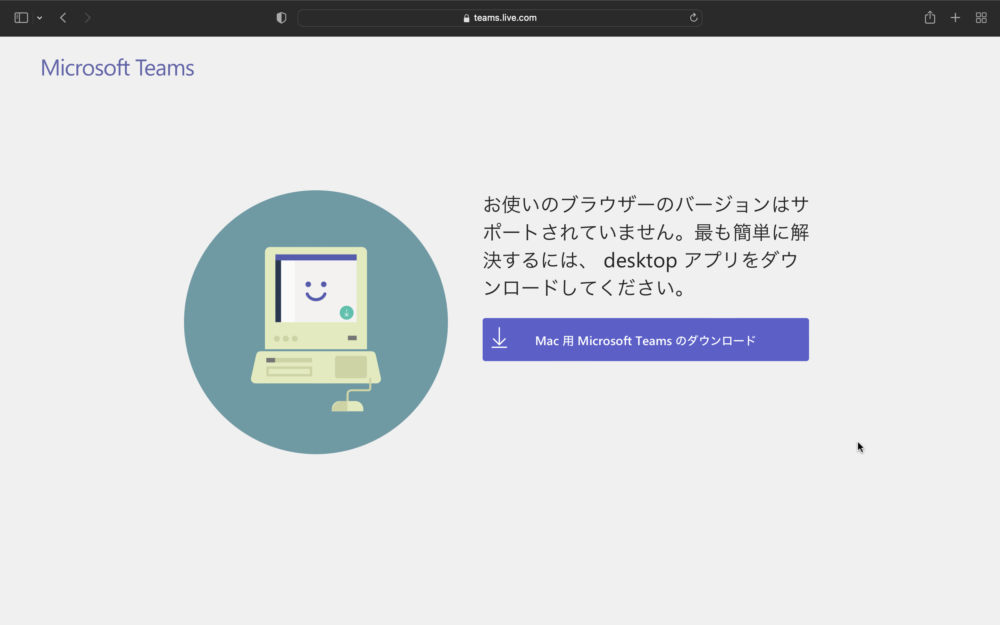Reload the teams.live.com page
The image size is (1000, 625).
click(x=692, y=17)
